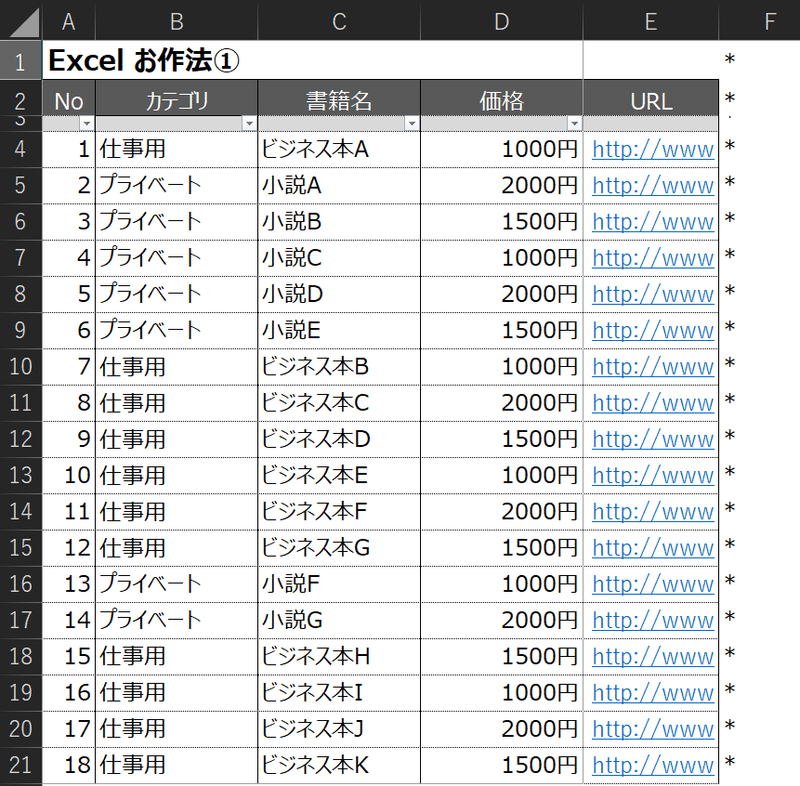Open the URL link for ビジネス本J
This screenshot has width=800, height=786.
pyautogui.click(x=653, y=729)
